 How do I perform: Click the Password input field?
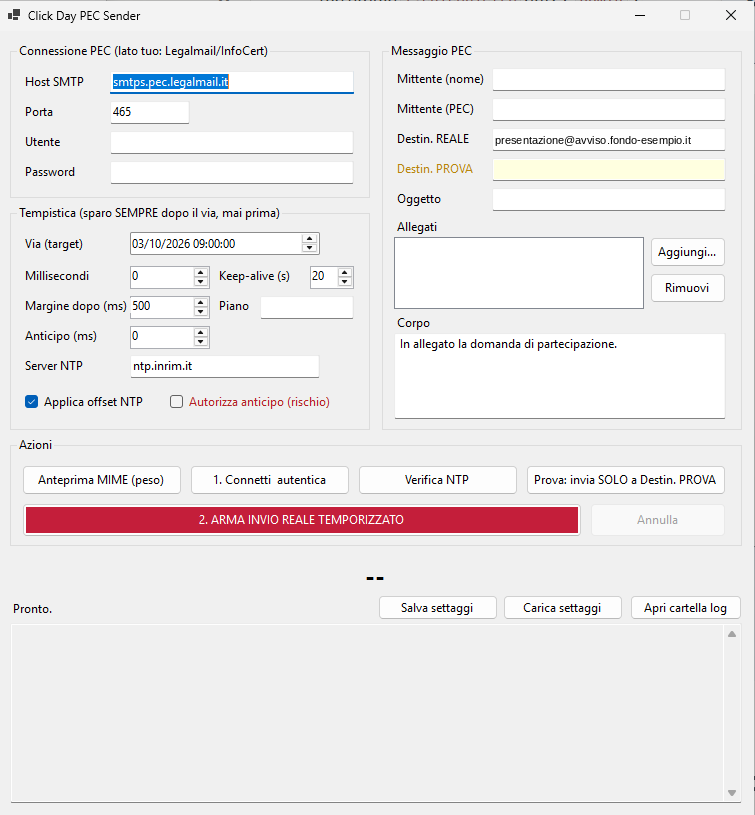pyautogui.click(x=232, y=173)
